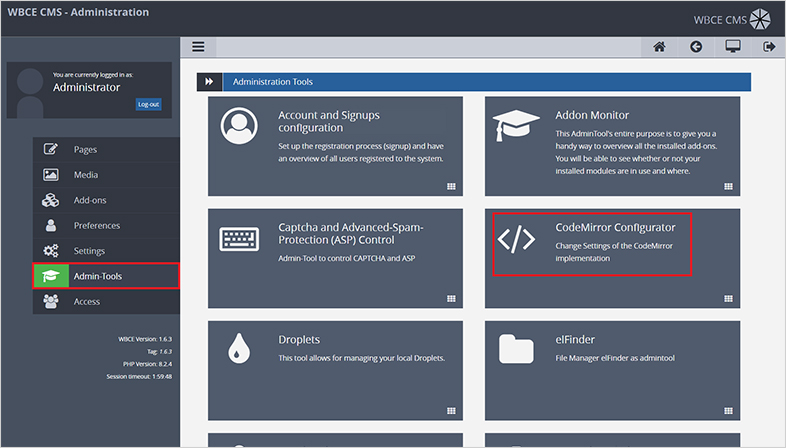Screen dimensions: 786x448
Task: Click the Preferences user icon
Action: tap(51, 225)
